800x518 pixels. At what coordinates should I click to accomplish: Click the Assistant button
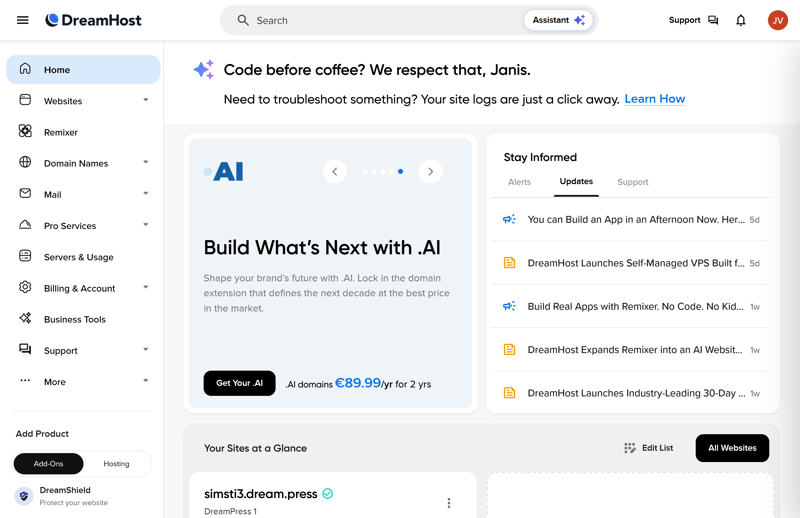[x=558, y=20]
